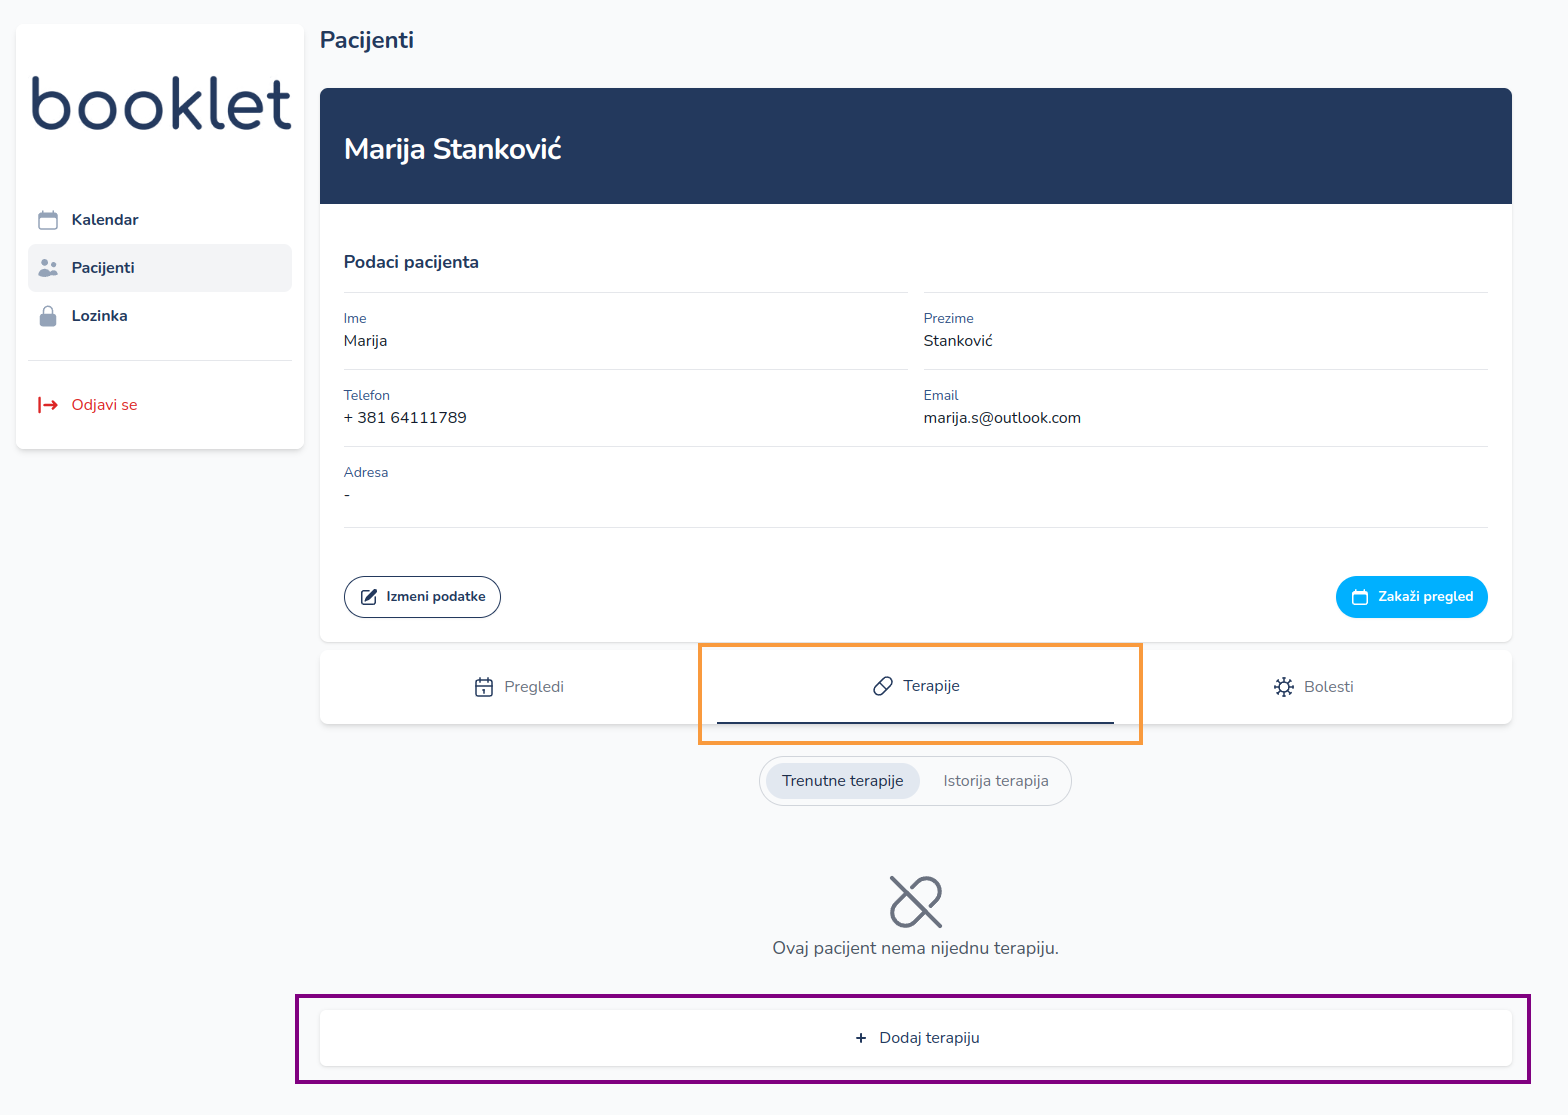Image resolution: width=1568 pixels, height=1115 pixels.
Task: Click the plus icon to add therapy
Action: coord(861,1038)
